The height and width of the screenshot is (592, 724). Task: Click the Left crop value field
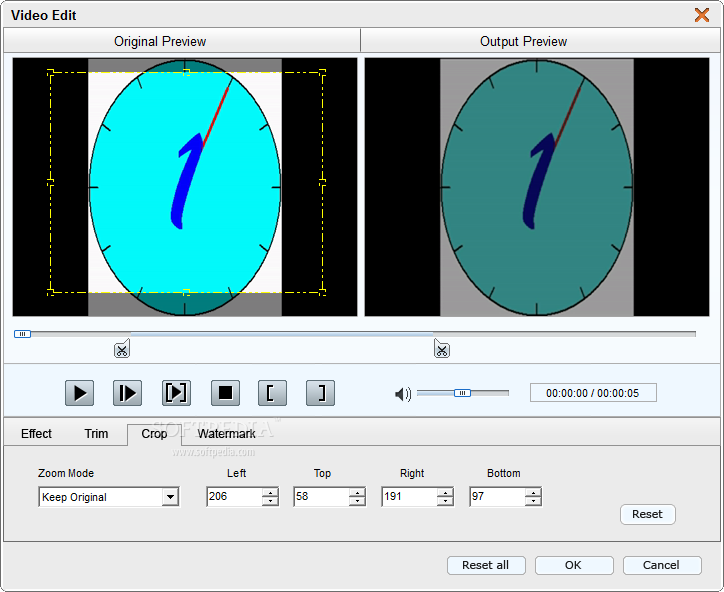tap(235, 496)
